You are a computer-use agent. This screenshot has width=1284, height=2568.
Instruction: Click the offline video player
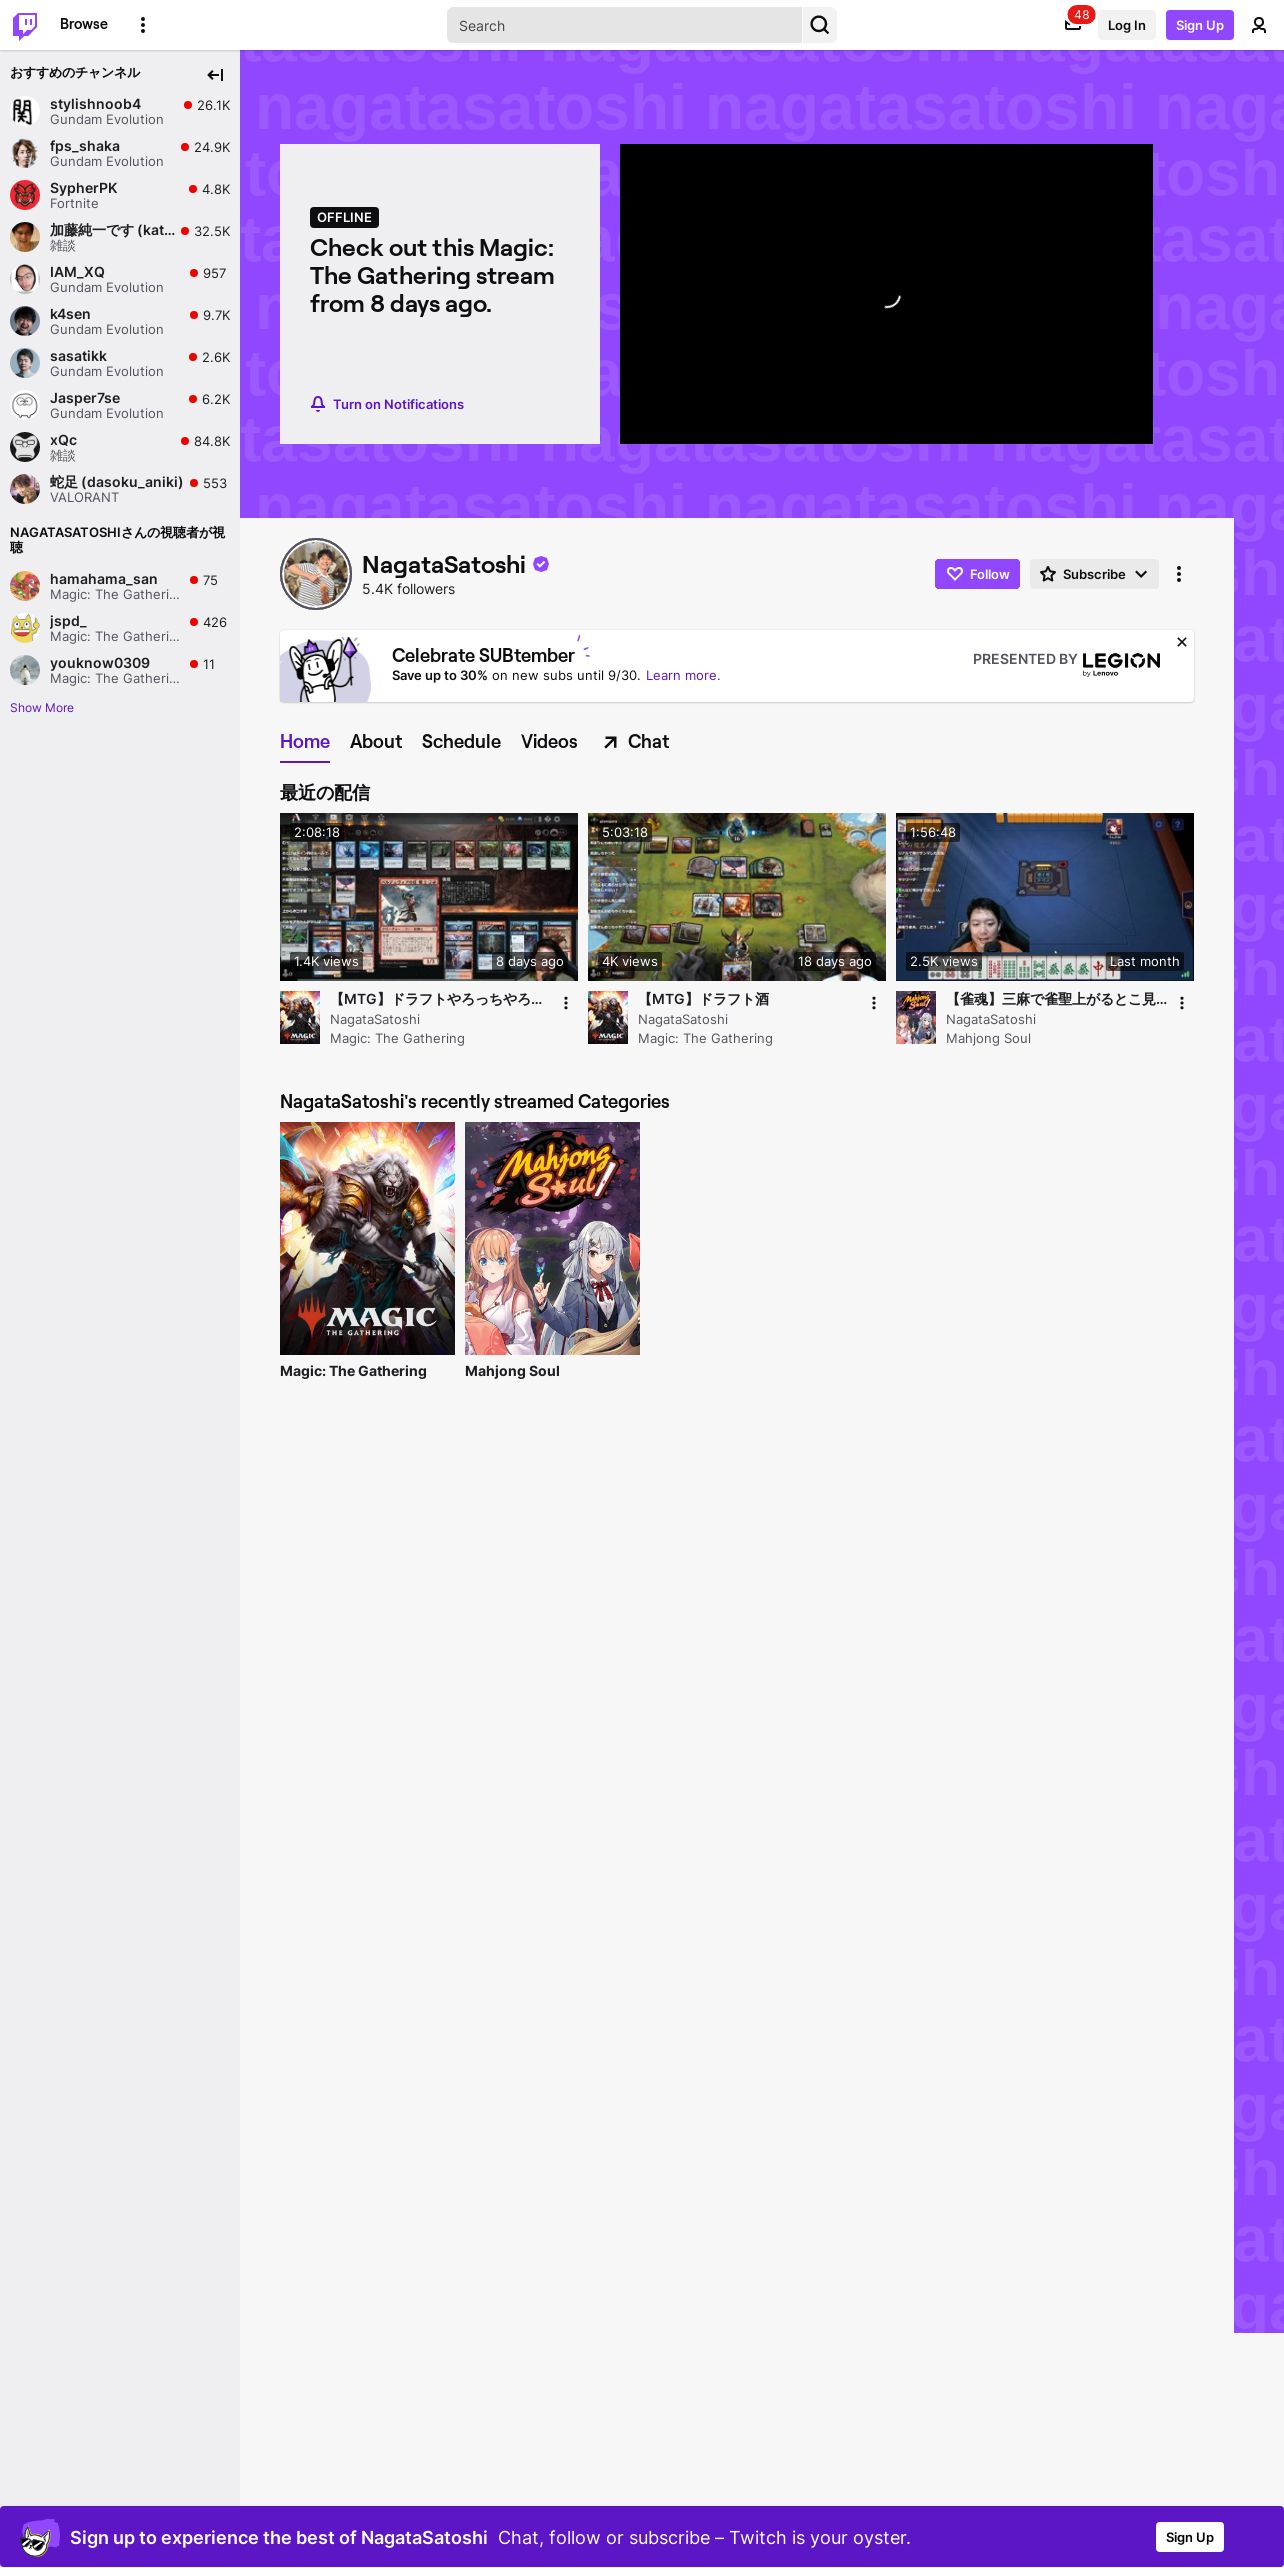tap(886, 294)
